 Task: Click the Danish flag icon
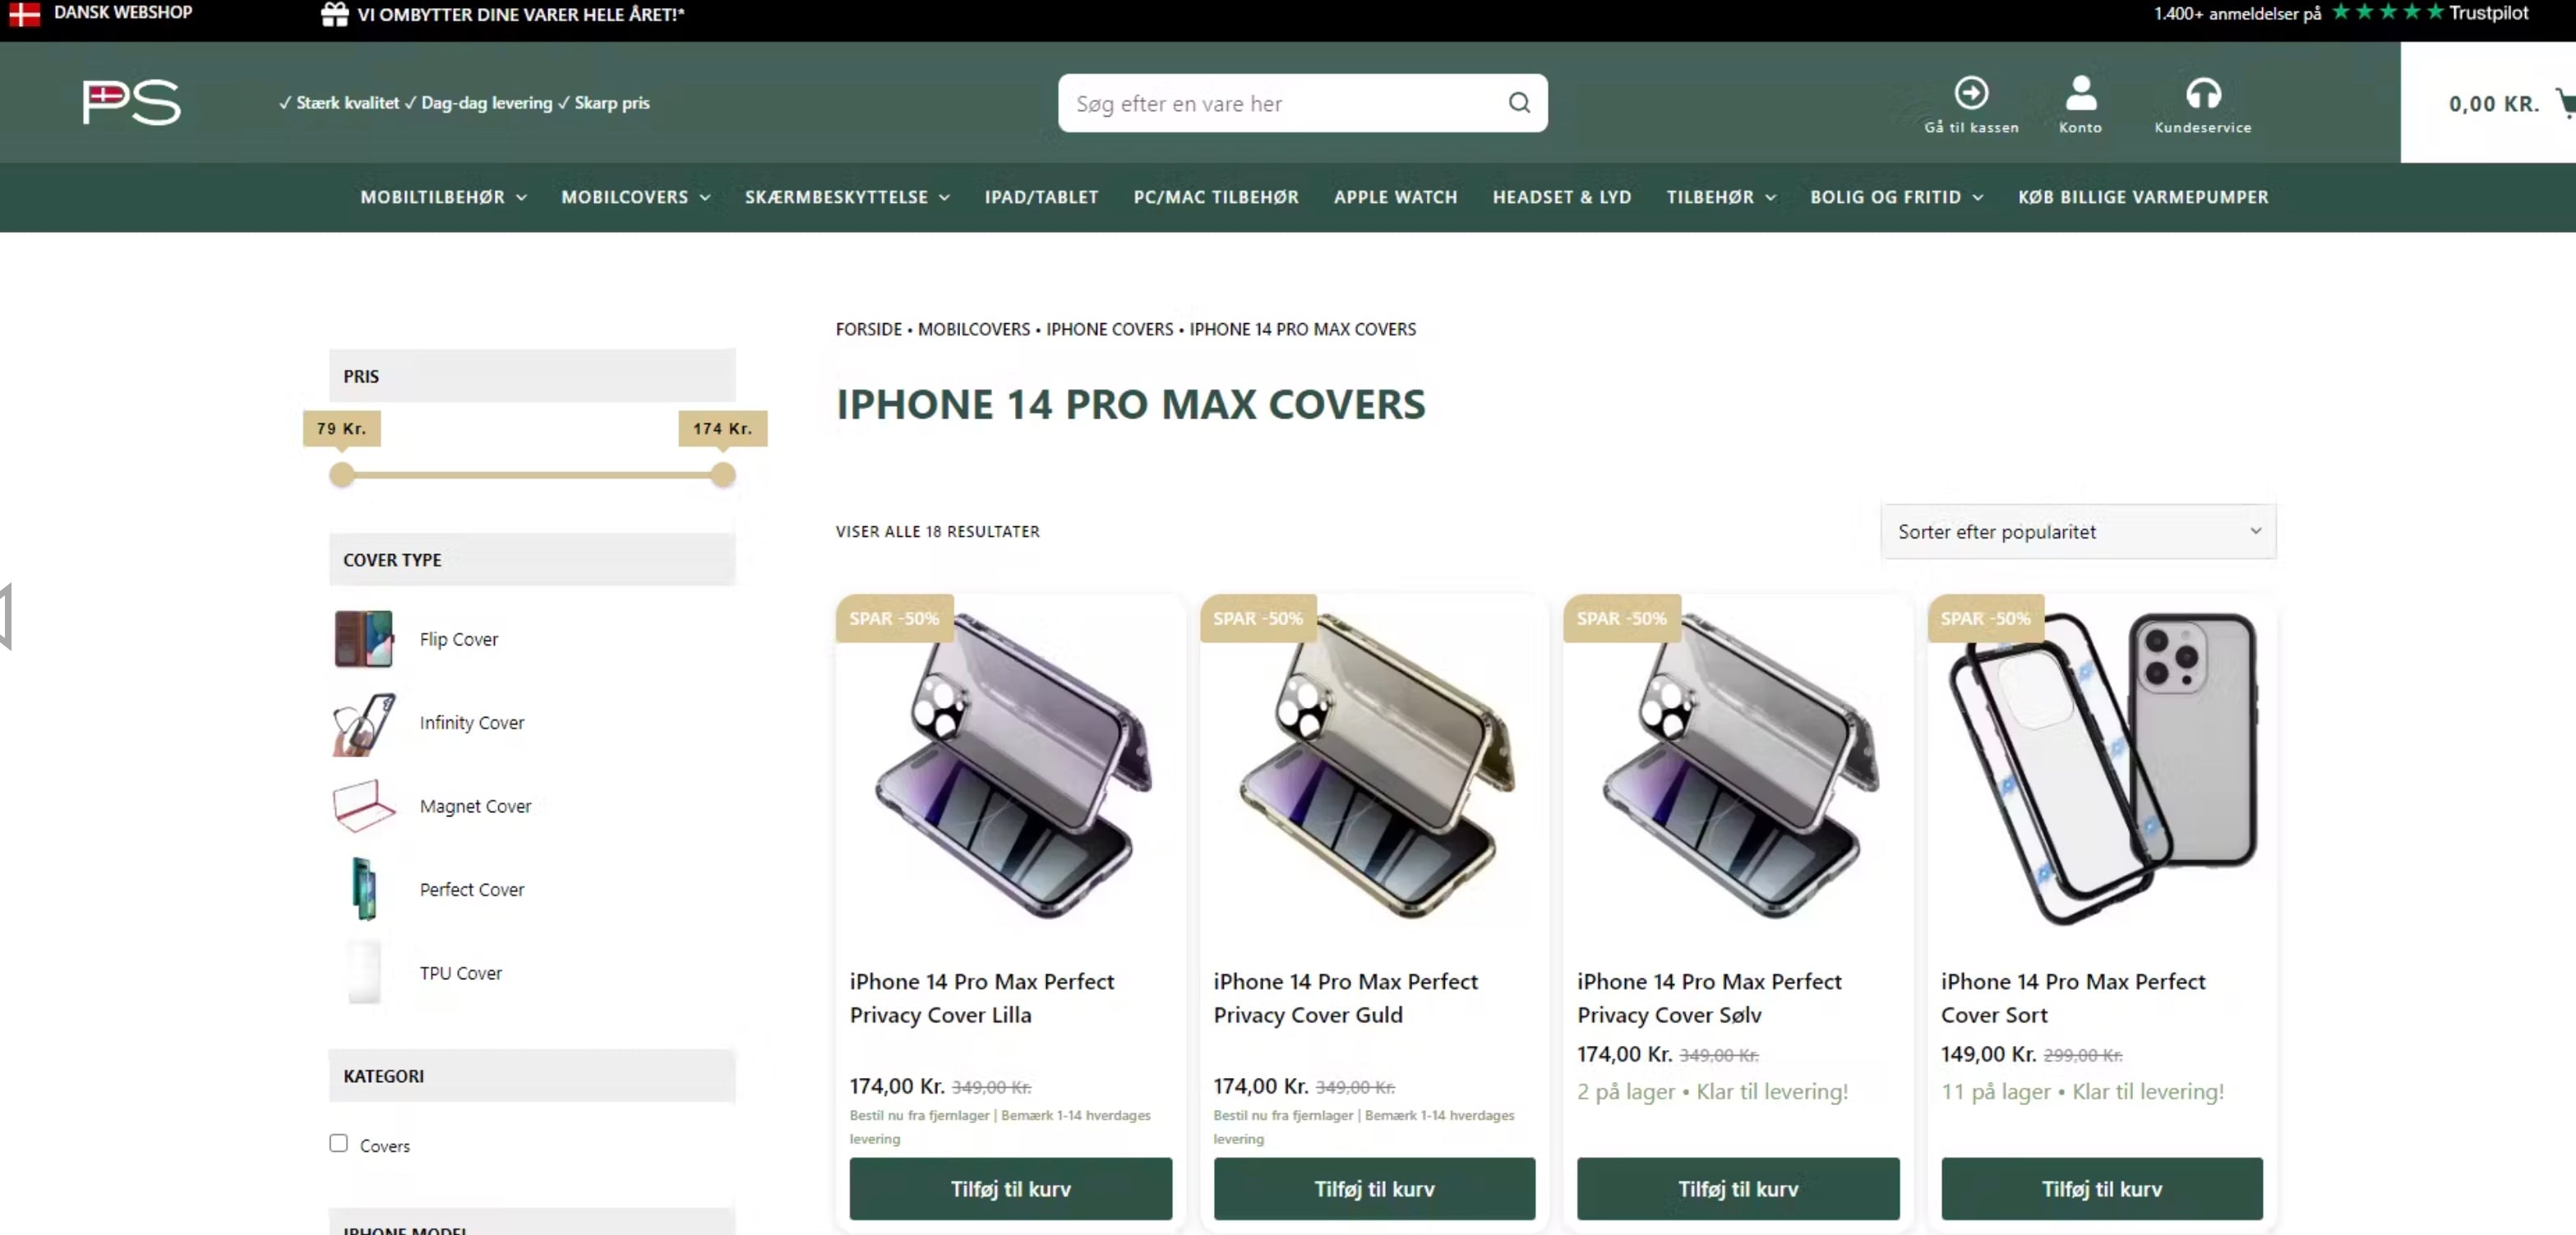click(x=24, y=14)
